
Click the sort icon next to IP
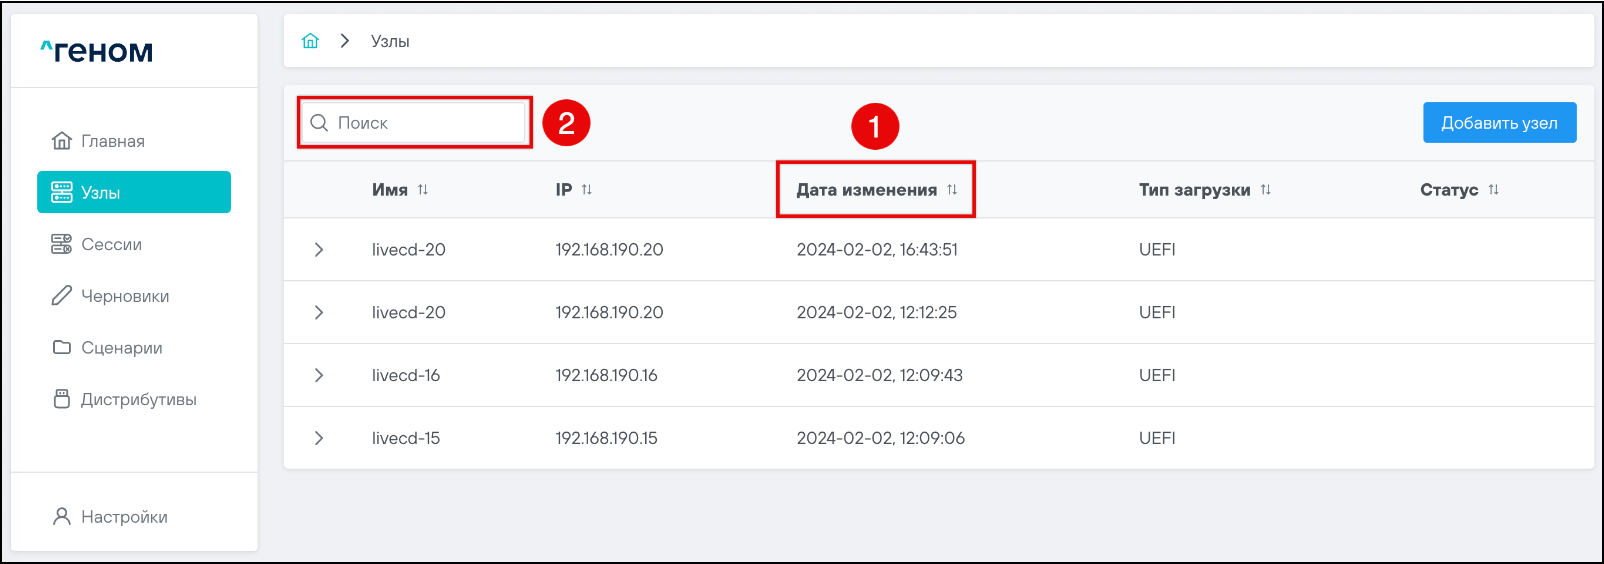coord(587,190)
